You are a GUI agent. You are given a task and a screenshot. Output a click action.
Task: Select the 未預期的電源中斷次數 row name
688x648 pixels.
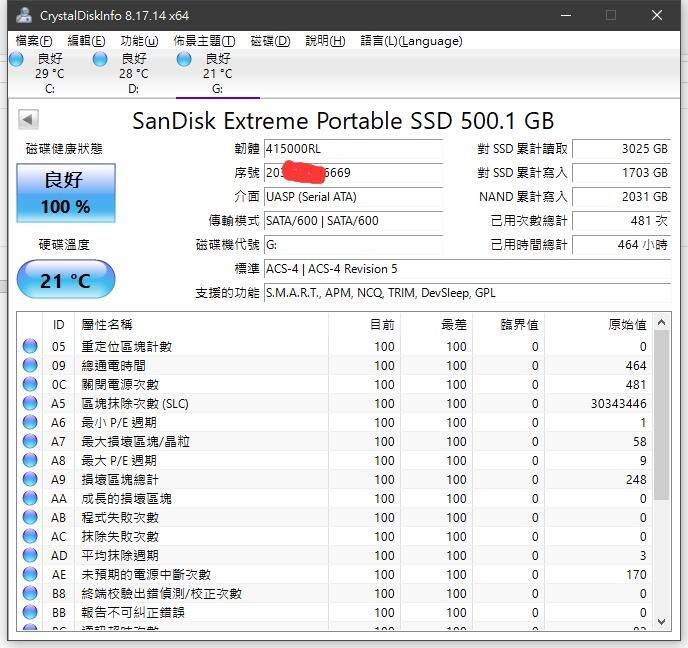[146, 575]
